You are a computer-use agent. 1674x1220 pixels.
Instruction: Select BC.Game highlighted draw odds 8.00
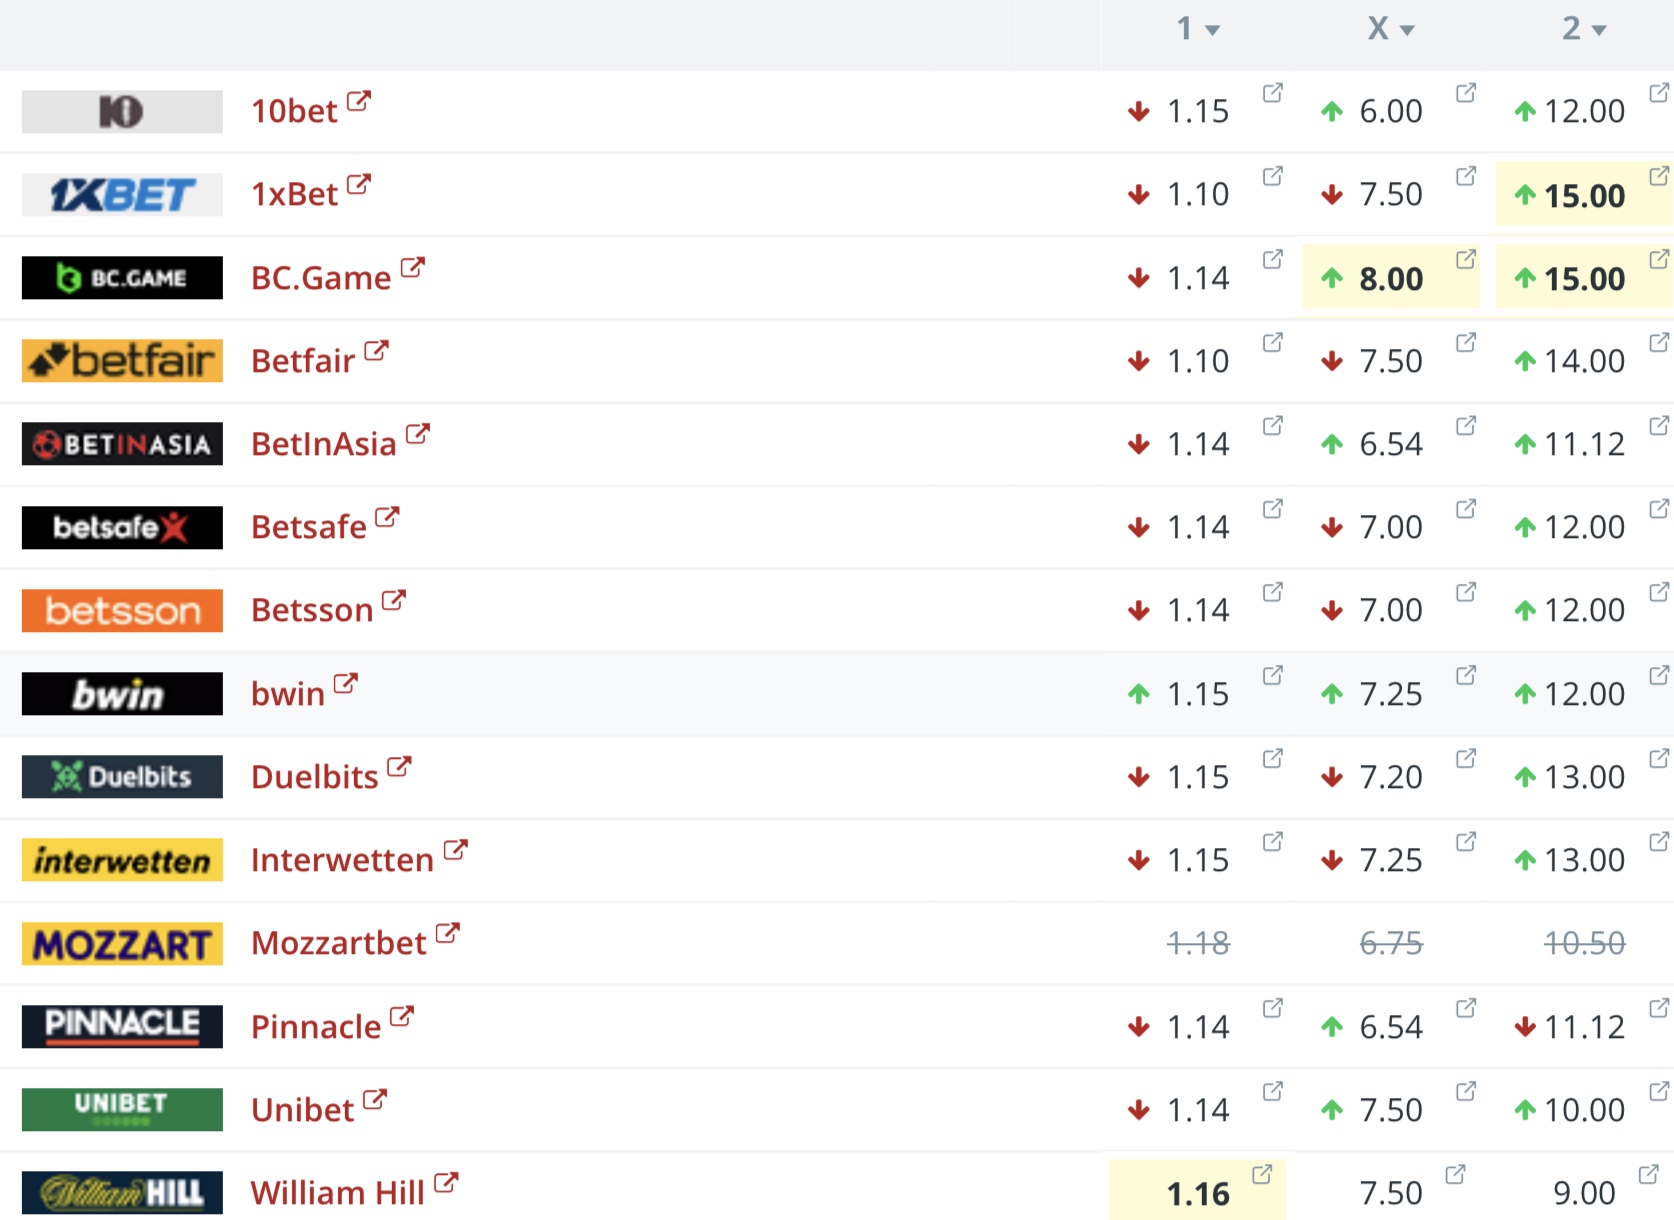coord(1390,278)
